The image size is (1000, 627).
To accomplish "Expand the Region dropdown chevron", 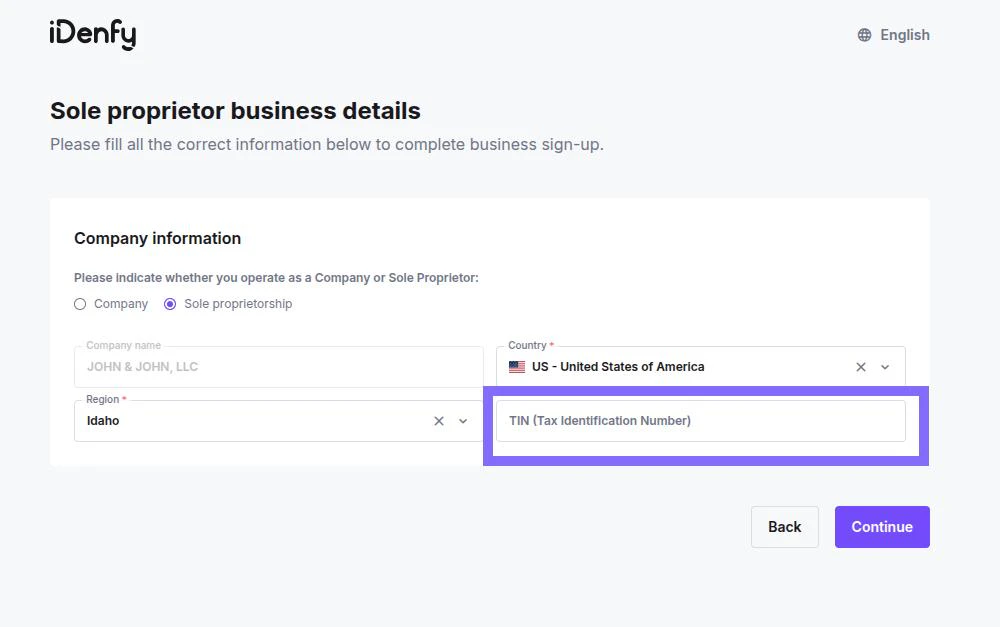I will point(463,421).
